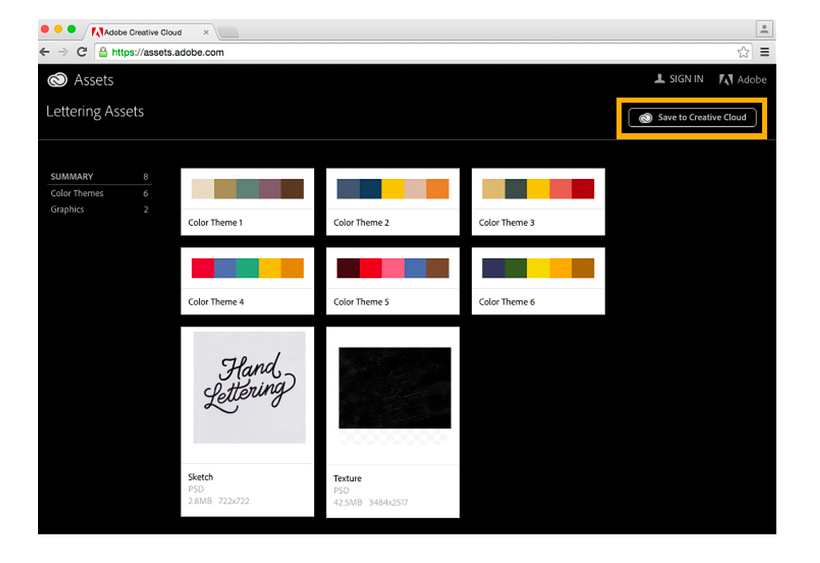
Task: Open a new browser tab
Action: point(228,32)
